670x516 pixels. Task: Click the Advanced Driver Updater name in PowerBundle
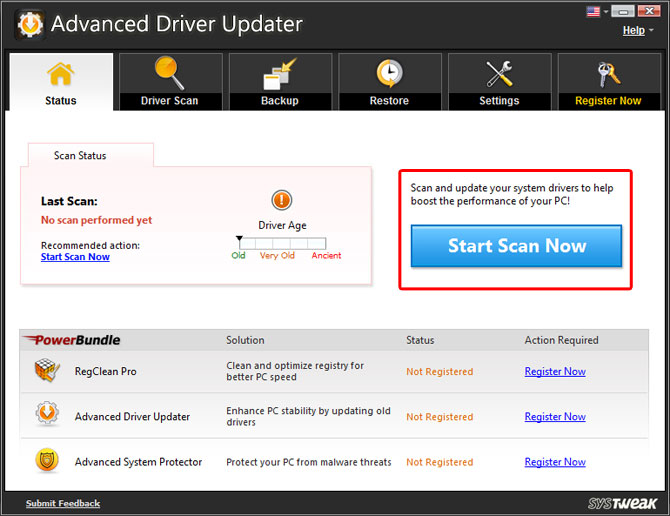(132, 416)
